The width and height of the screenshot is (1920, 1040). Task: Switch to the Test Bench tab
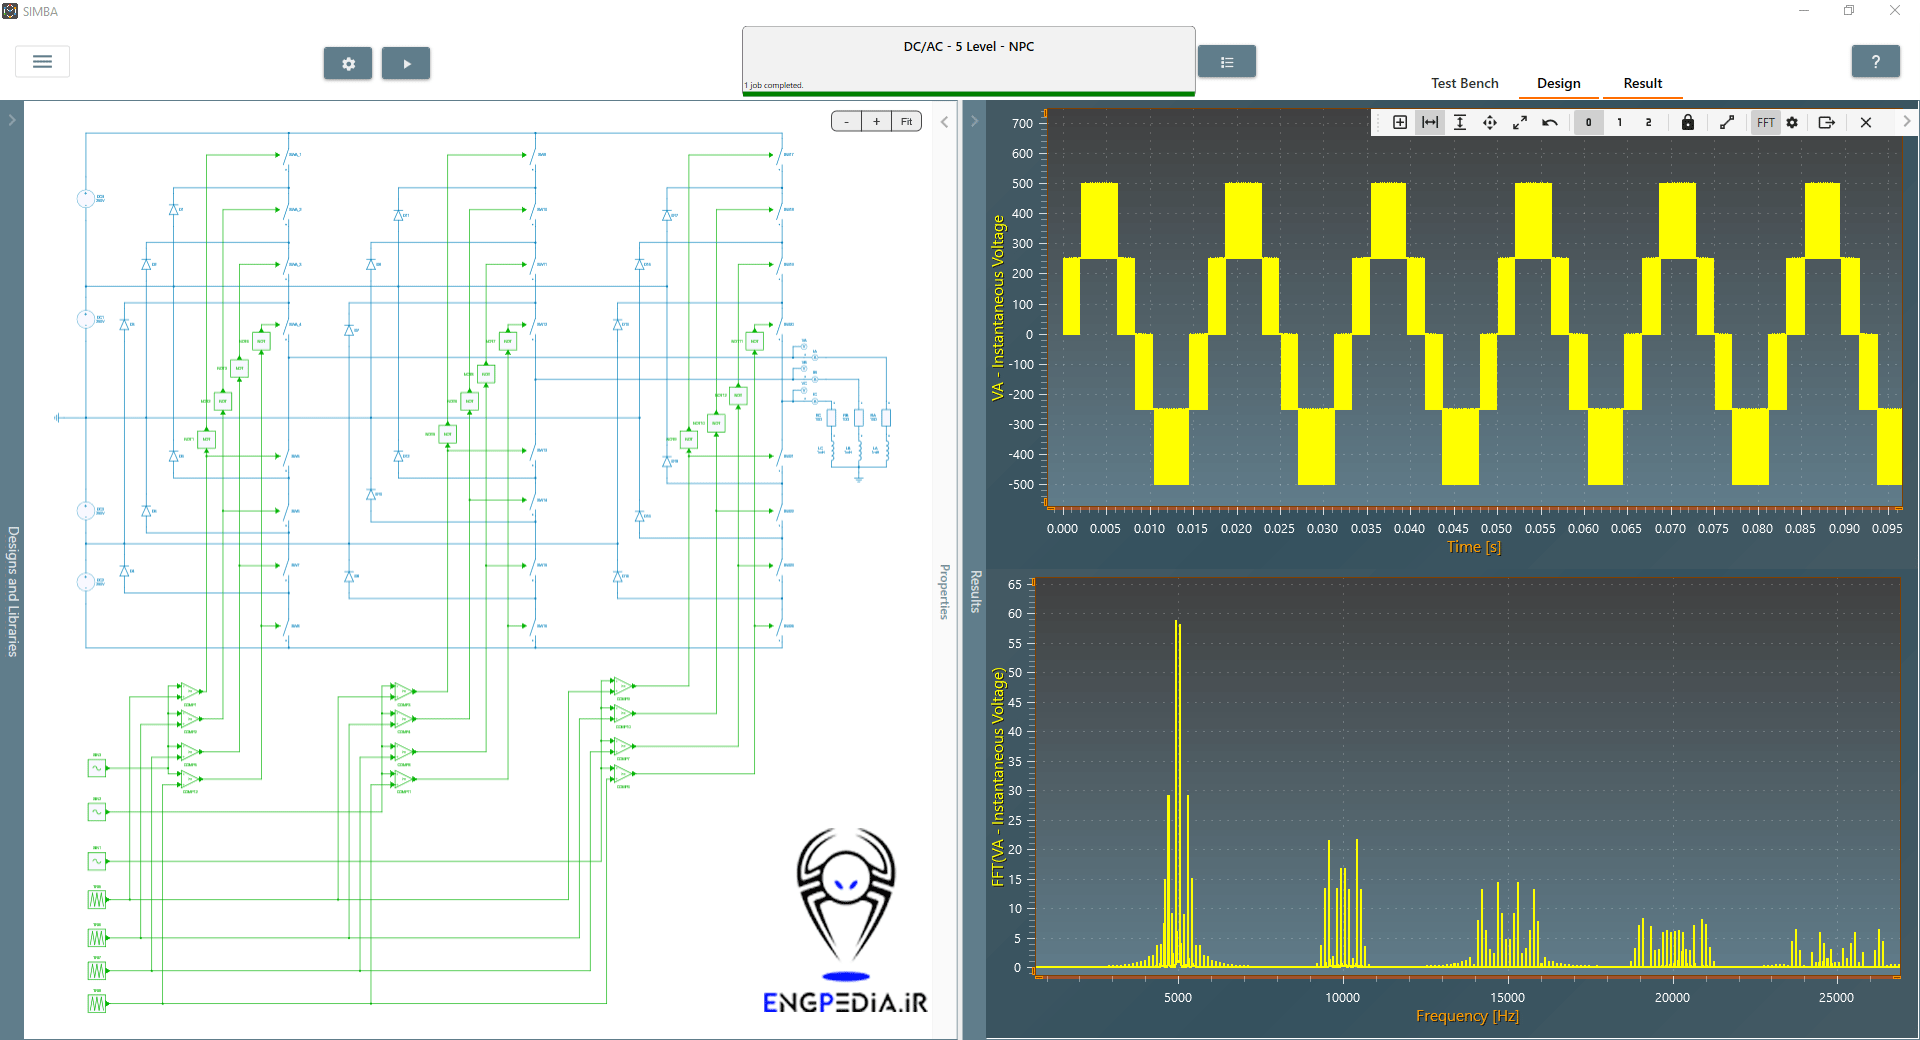pyautogui.click(x=1464, y=83)
